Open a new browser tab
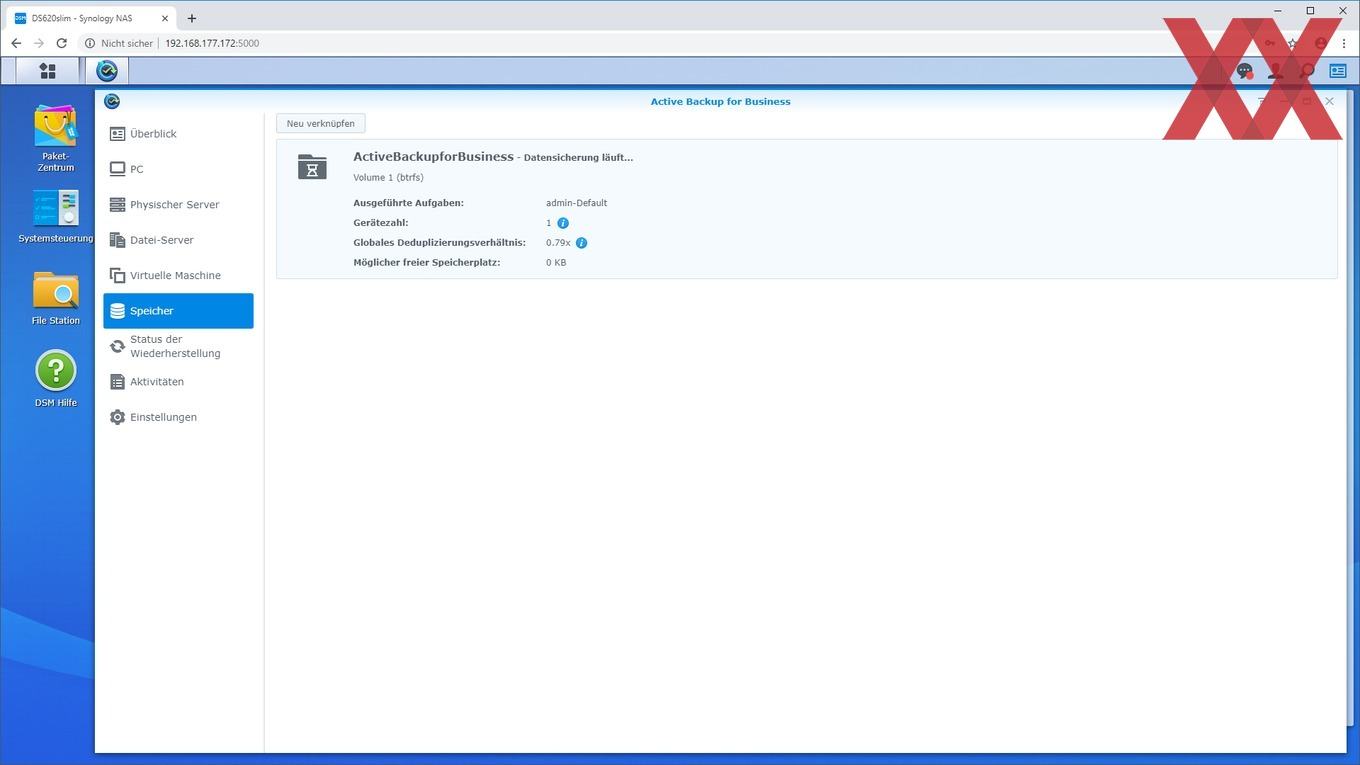1360x765 pixels. (192, 18)
